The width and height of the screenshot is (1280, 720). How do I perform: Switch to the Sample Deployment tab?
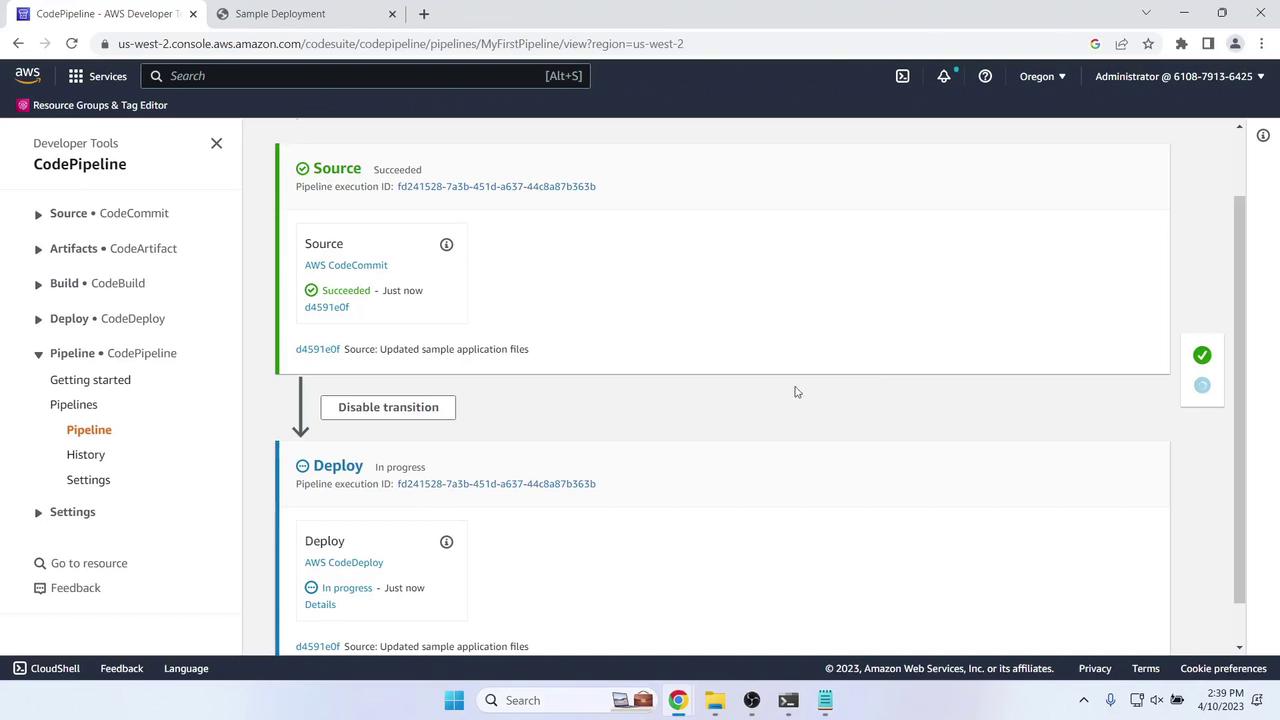tap(305, 14)
